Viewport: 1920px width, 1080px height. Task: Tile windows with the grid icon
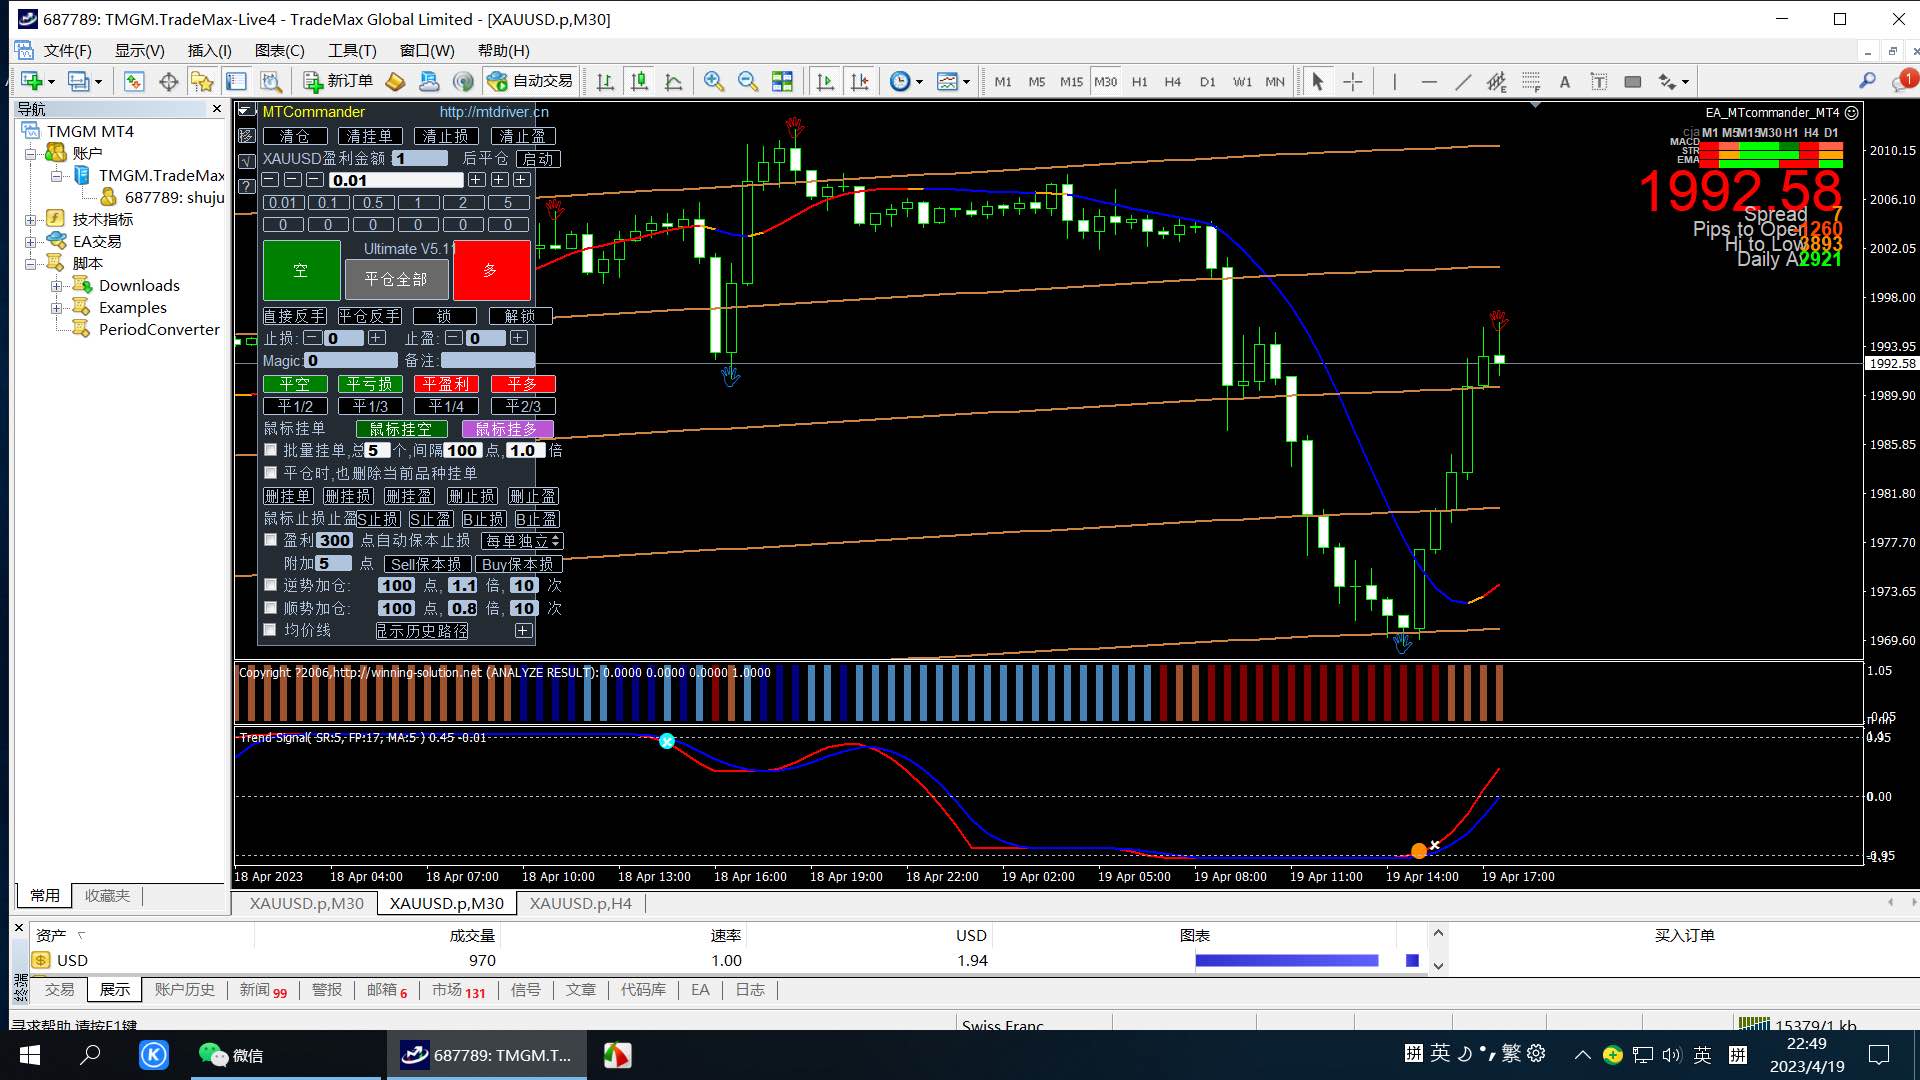click(782, 81)
